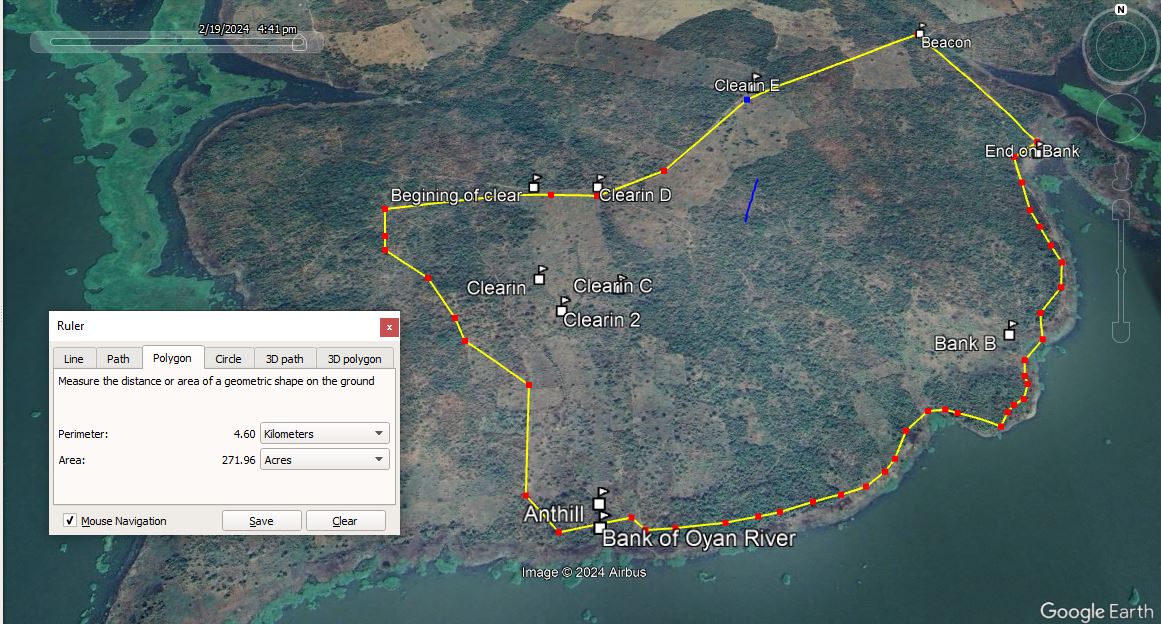This screenshot has width=1161, height=624.
Task: Click the historical imagery time slider handle
Action: pos(297,43)
